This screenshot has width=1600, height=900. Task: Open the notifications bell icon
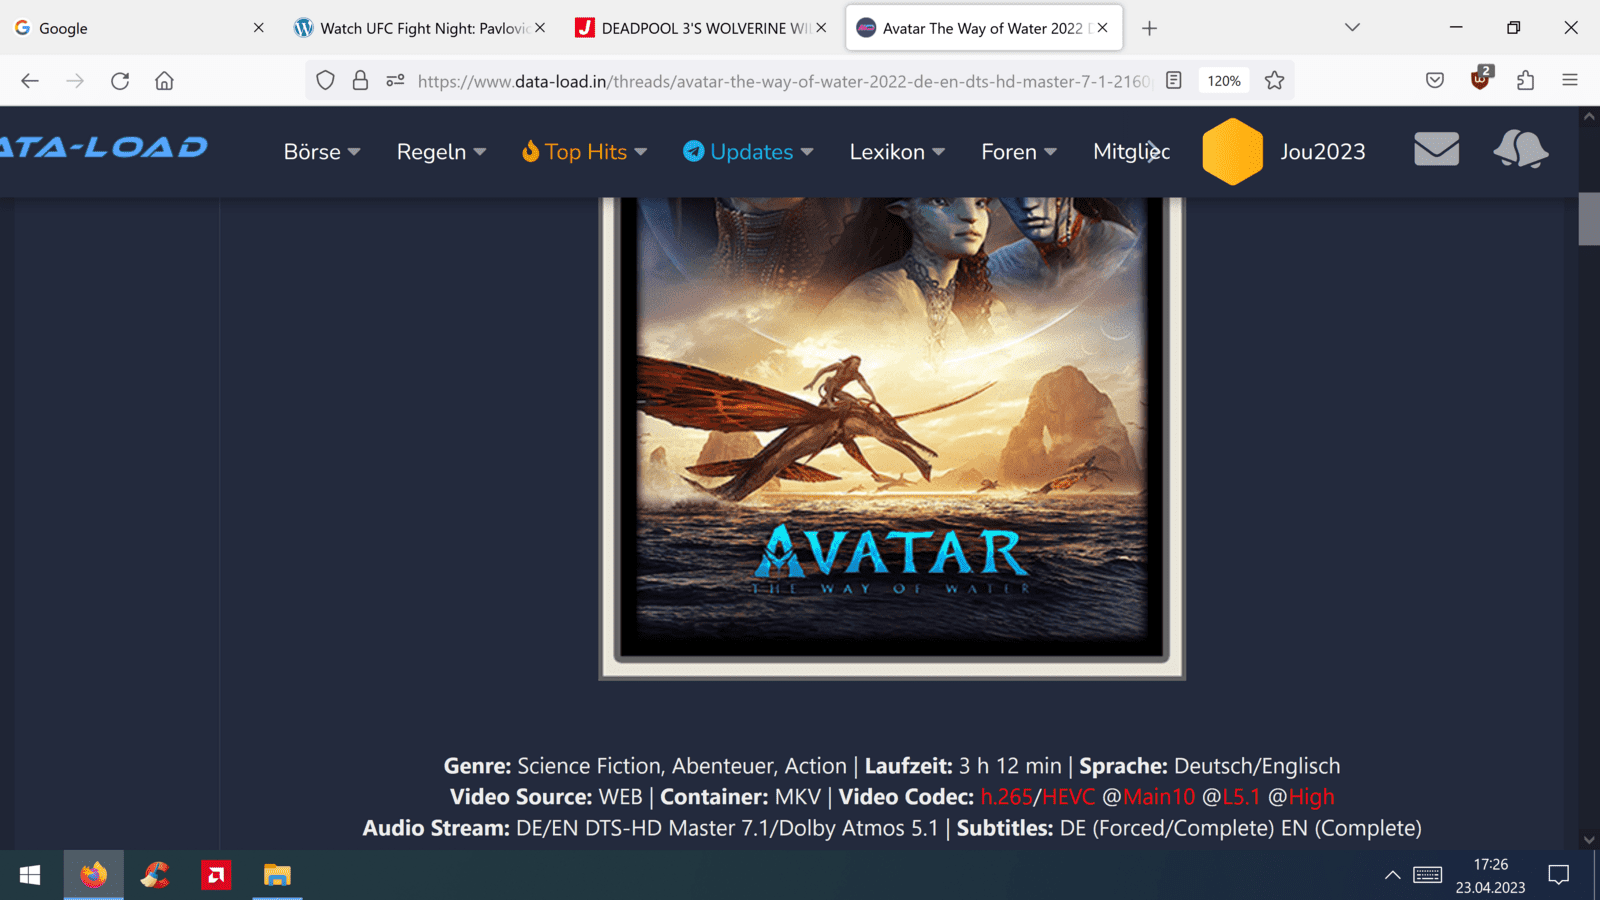click(x=1521, y=150)
